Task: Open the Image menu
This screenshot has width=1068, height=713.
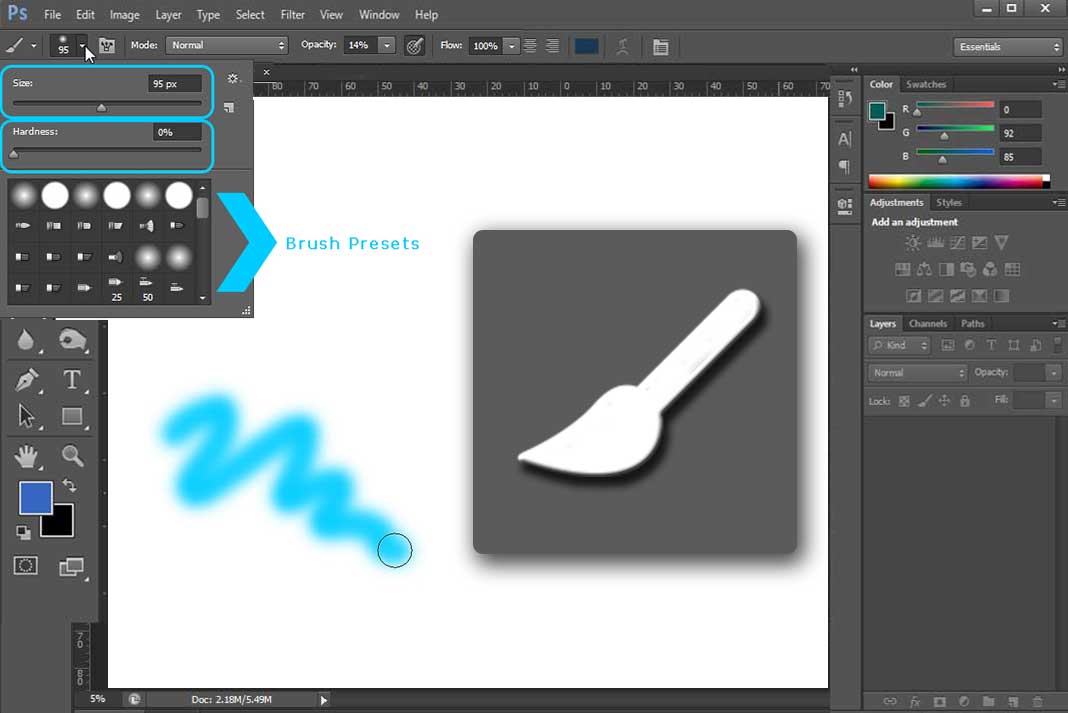Action: coord(125,14)
